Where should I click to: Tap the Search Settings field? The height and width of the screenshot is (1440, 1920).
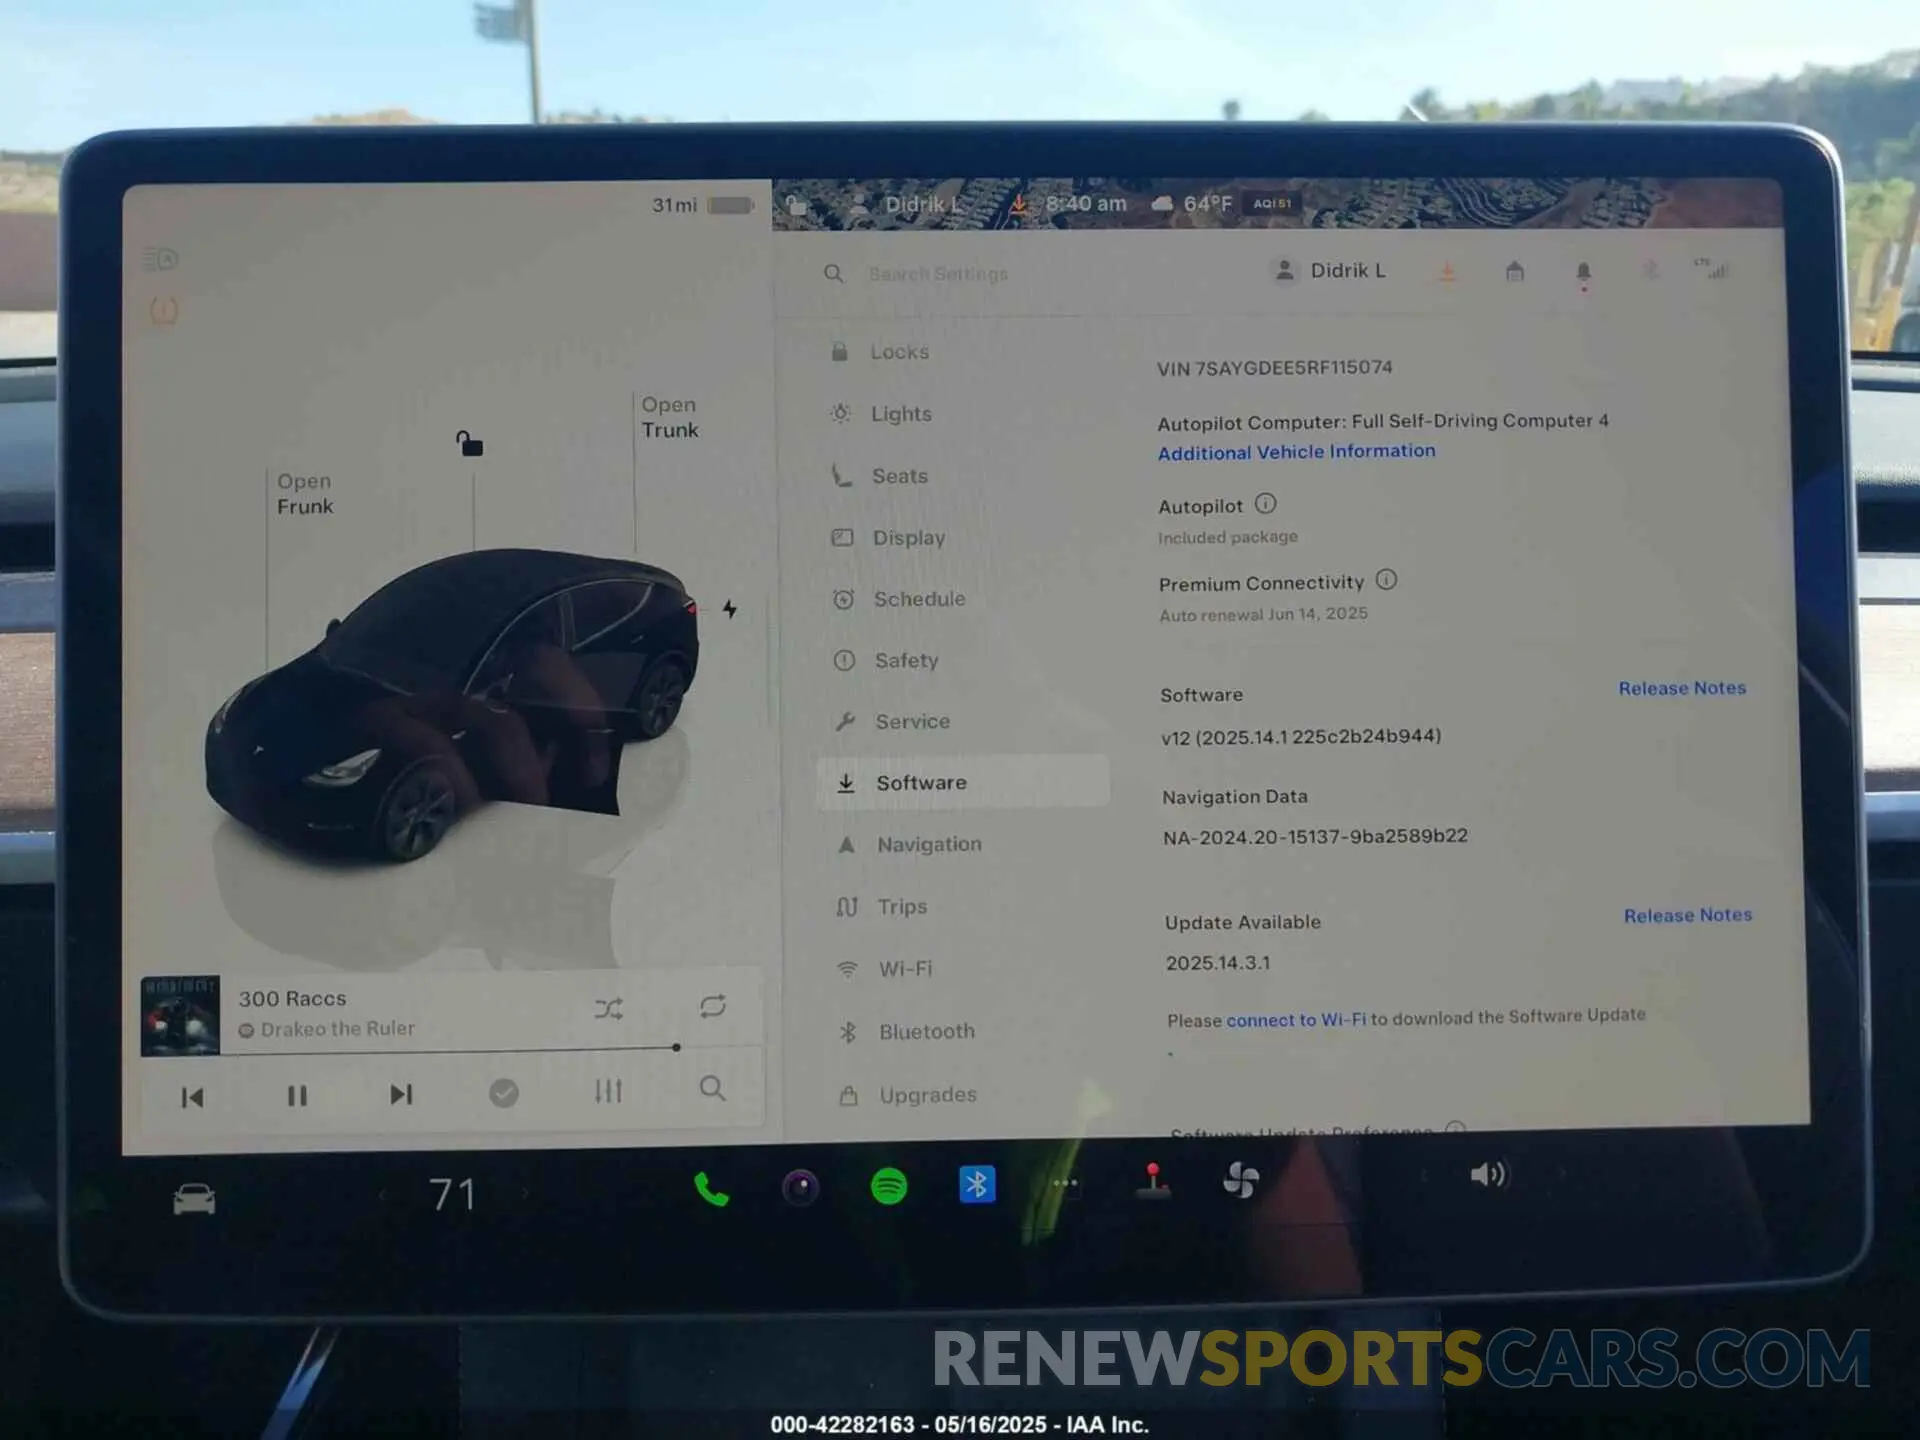point(938,273)
